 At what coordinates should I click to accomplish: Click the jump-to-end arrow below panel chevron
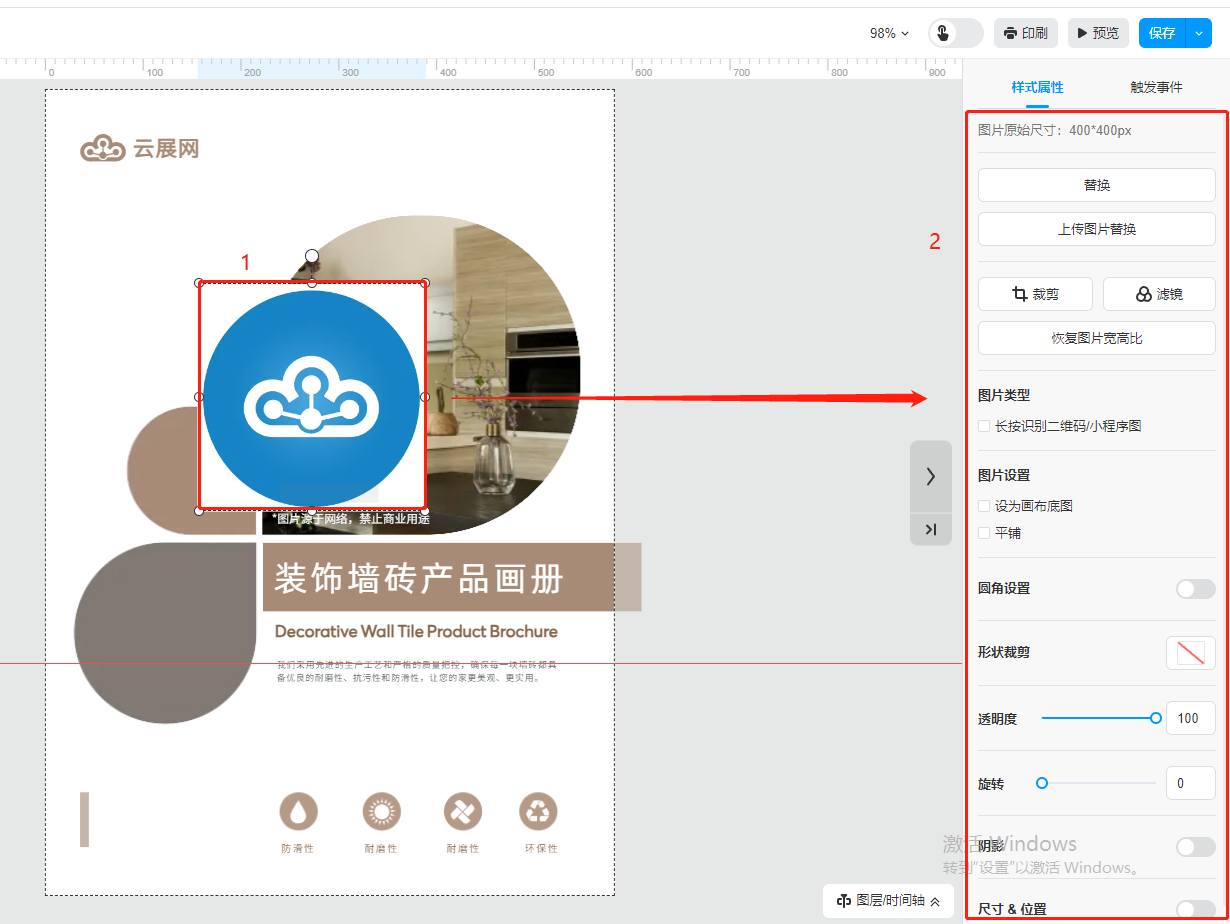coord(930,529)
